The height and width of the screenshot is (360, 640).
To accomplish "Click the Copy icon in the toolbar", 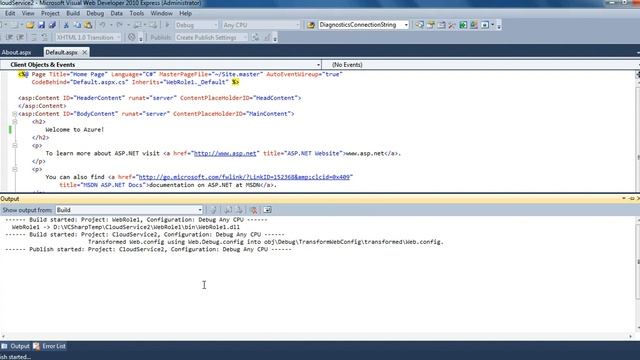I will click(x=77, y=25).
